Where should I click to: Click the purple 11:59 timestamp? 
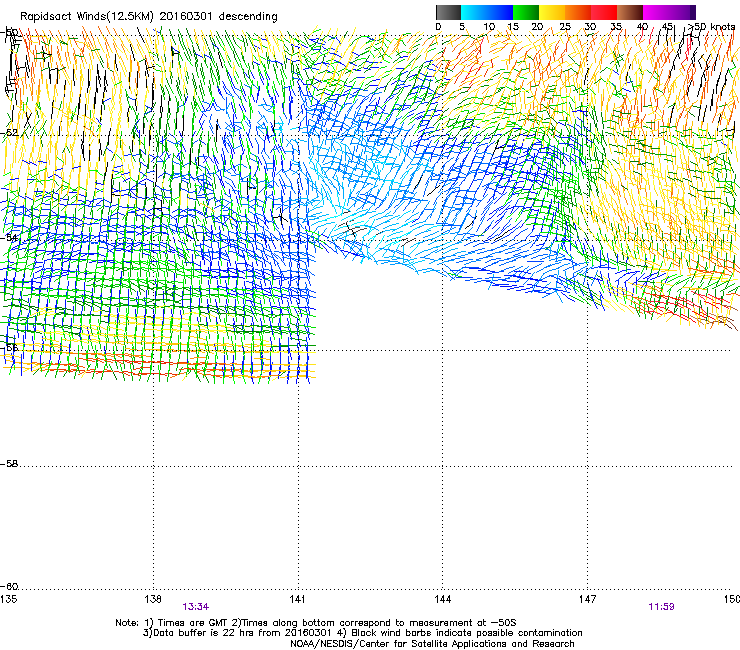[x=661, y=607]
